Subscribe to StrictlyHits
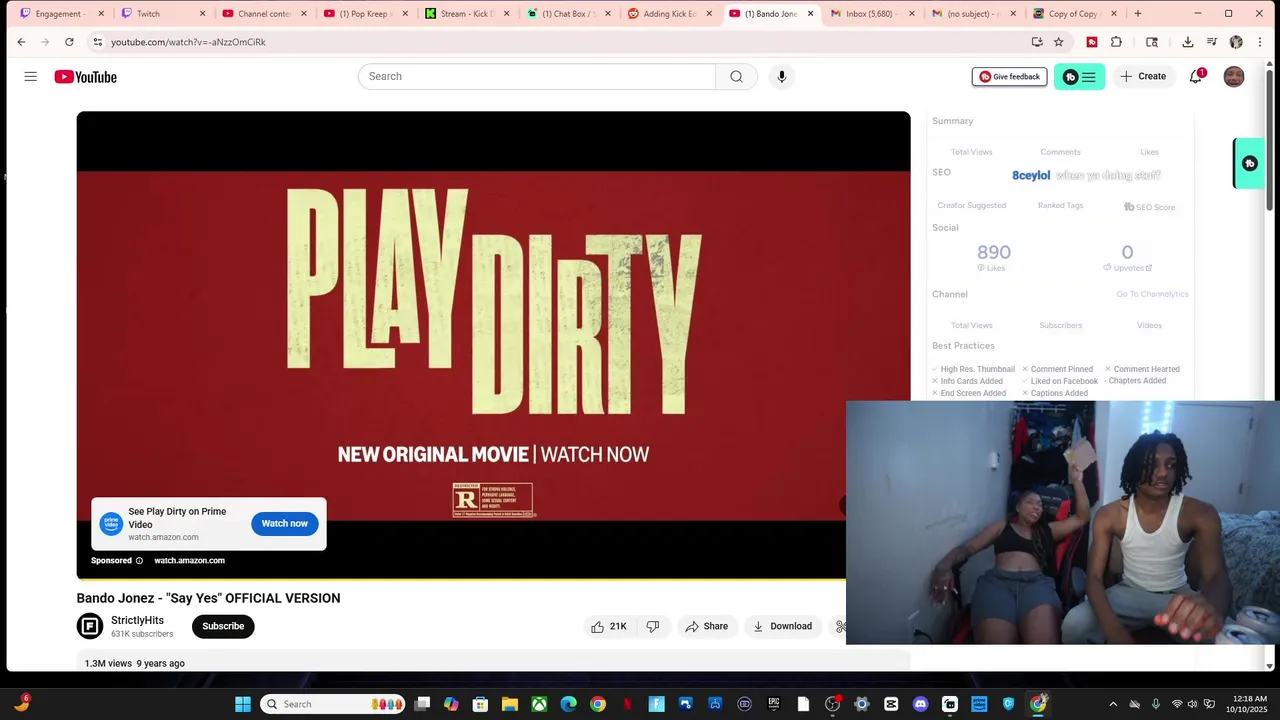 (x=223, y=626)
